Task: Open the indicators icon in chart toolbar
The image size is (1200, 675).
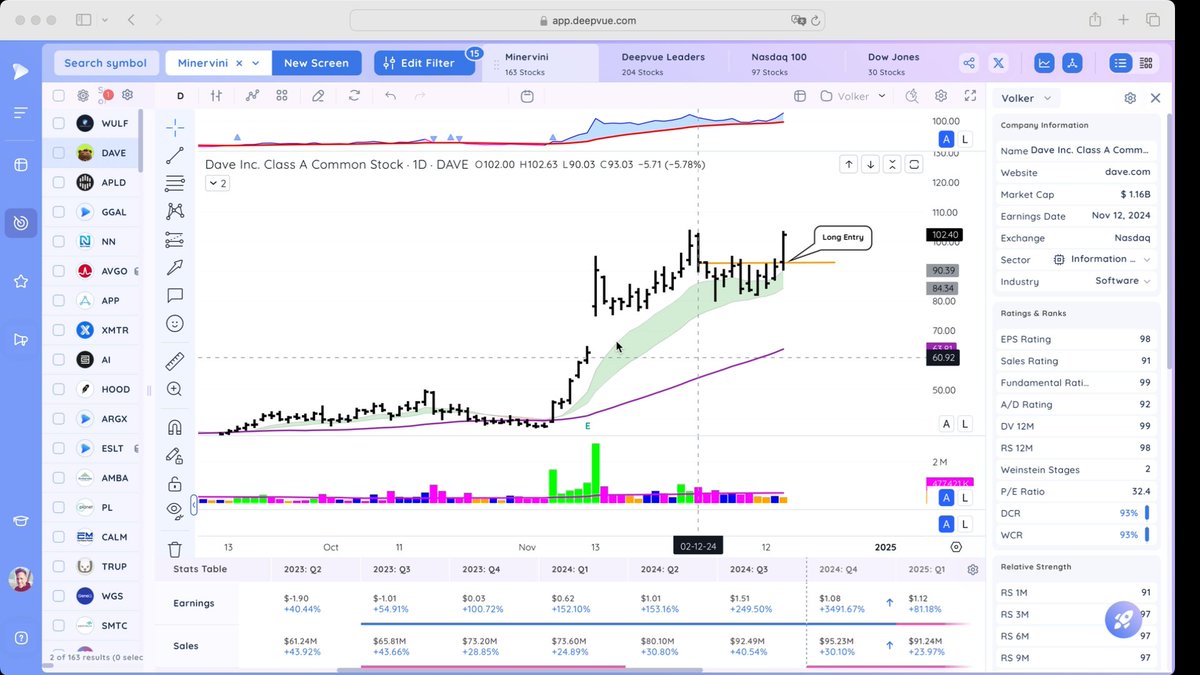Action: coord(253,96)
